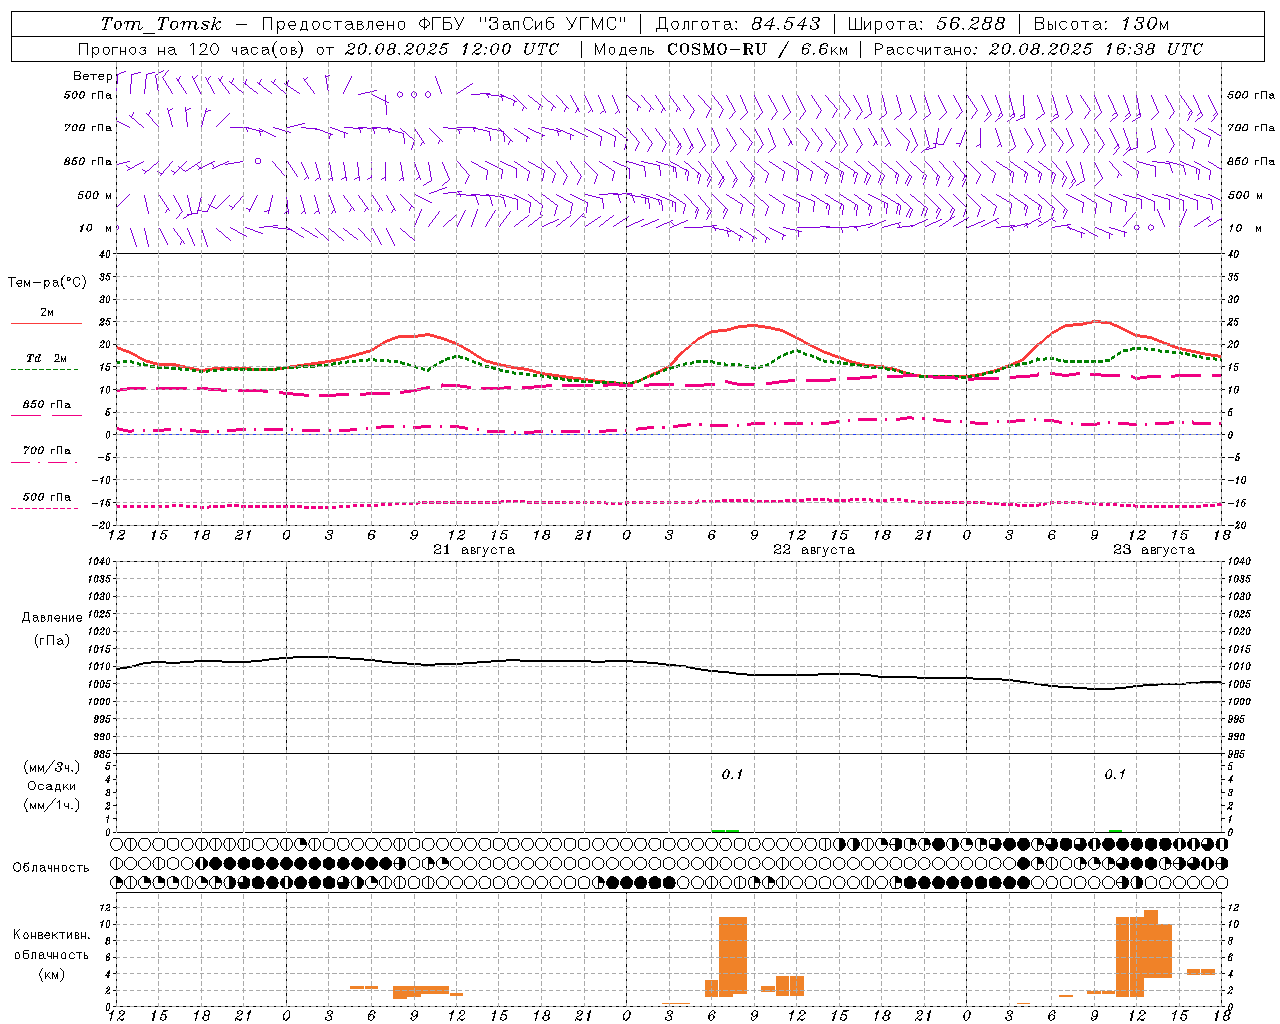Select the 'Прогноз на 120 часа(ов)' forecast text
The height and width of the screenshot is (1024, 1280).
click(x=192, y=49)
